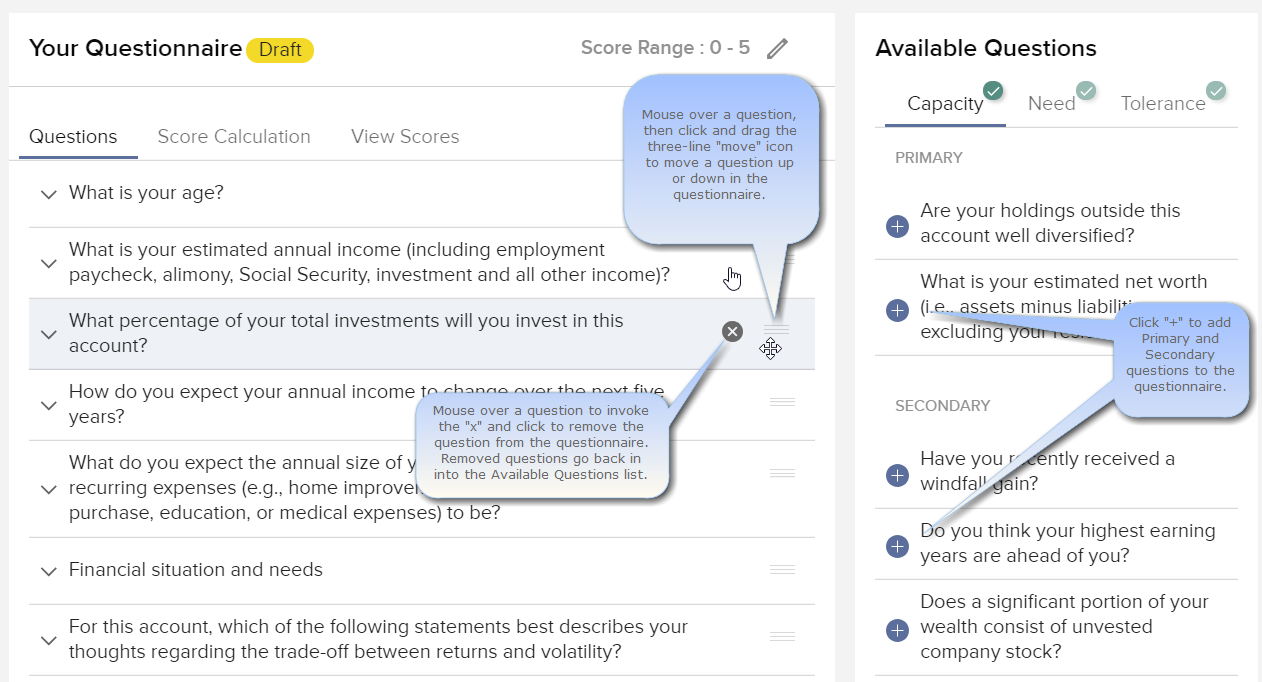Viewport: 1262px width, 682px height.
Task: Select the Need questions tab
Action: pyautogui.click(x=1052, y=103)
